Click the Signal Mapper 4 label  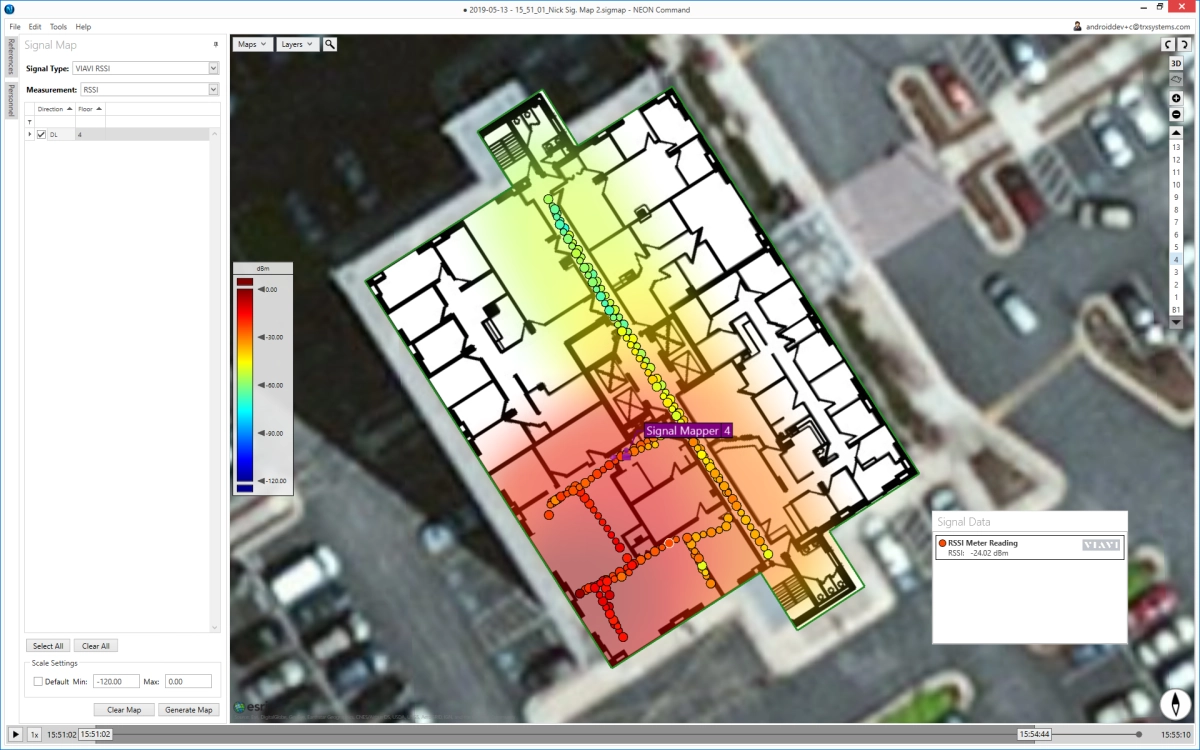click(x=688, y=431)
